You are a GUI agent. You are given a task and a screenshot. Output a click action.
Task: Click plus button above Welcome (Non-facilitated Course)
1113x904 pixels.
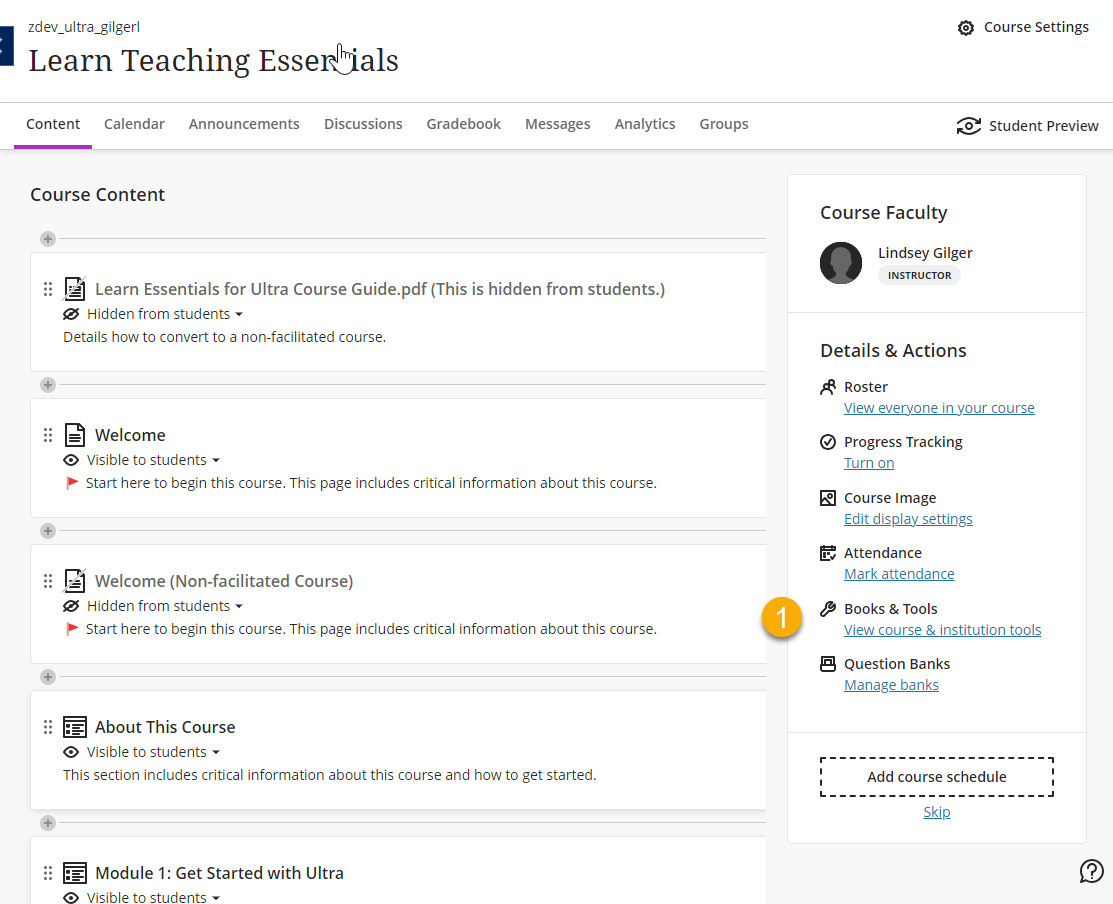[48, 531]
